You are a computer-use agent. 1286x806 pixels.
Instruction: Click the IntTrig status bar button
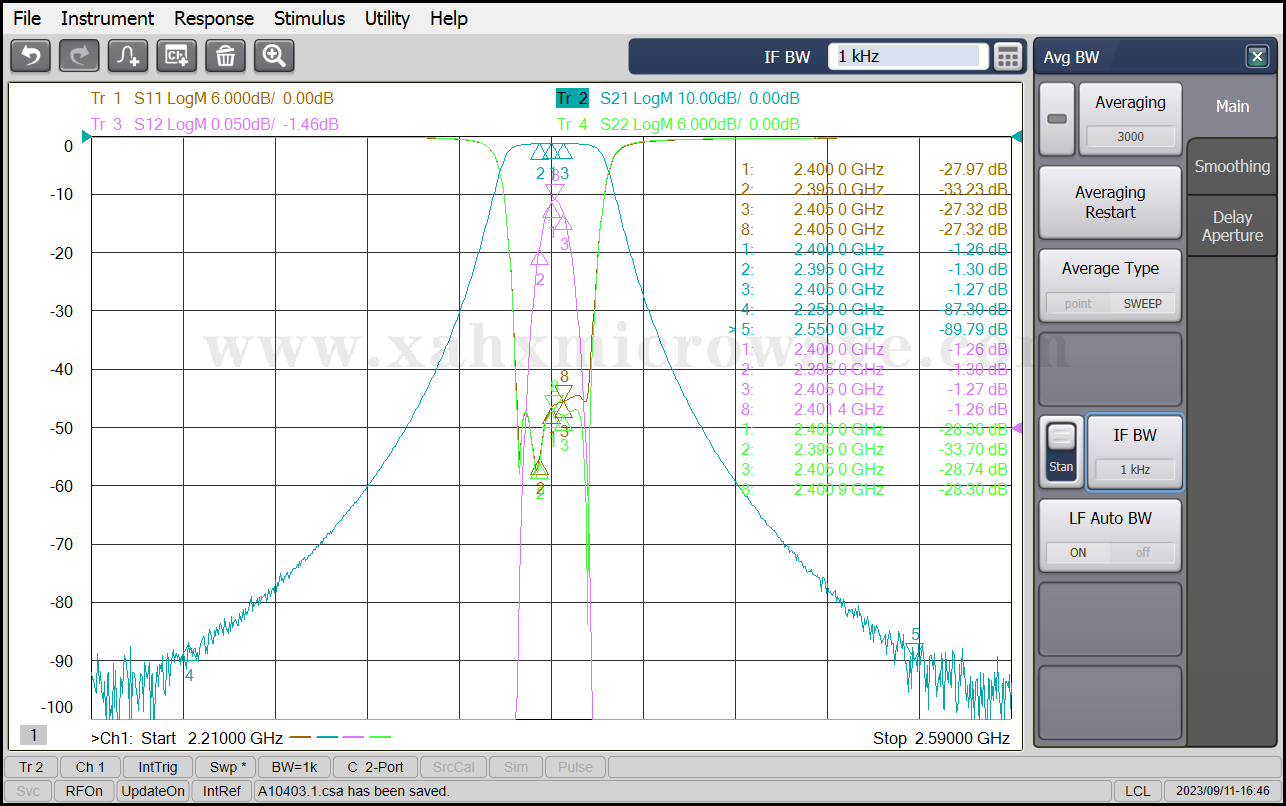tap(158, 767)
